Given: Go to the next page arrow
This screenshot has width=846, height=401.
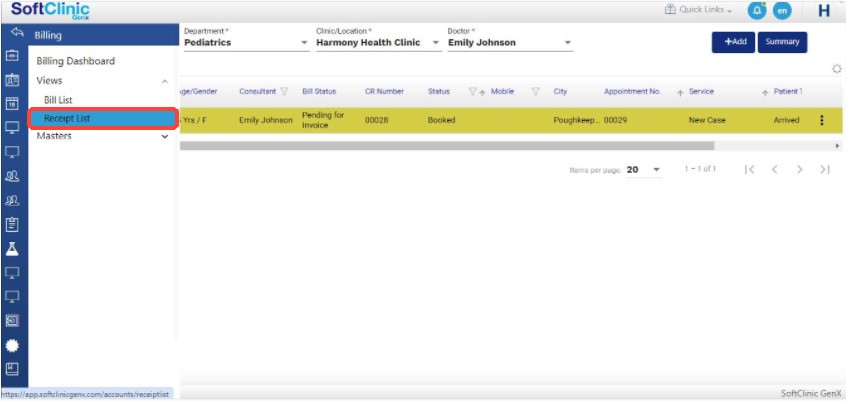Looking at the screenshot, I should 800,170.
